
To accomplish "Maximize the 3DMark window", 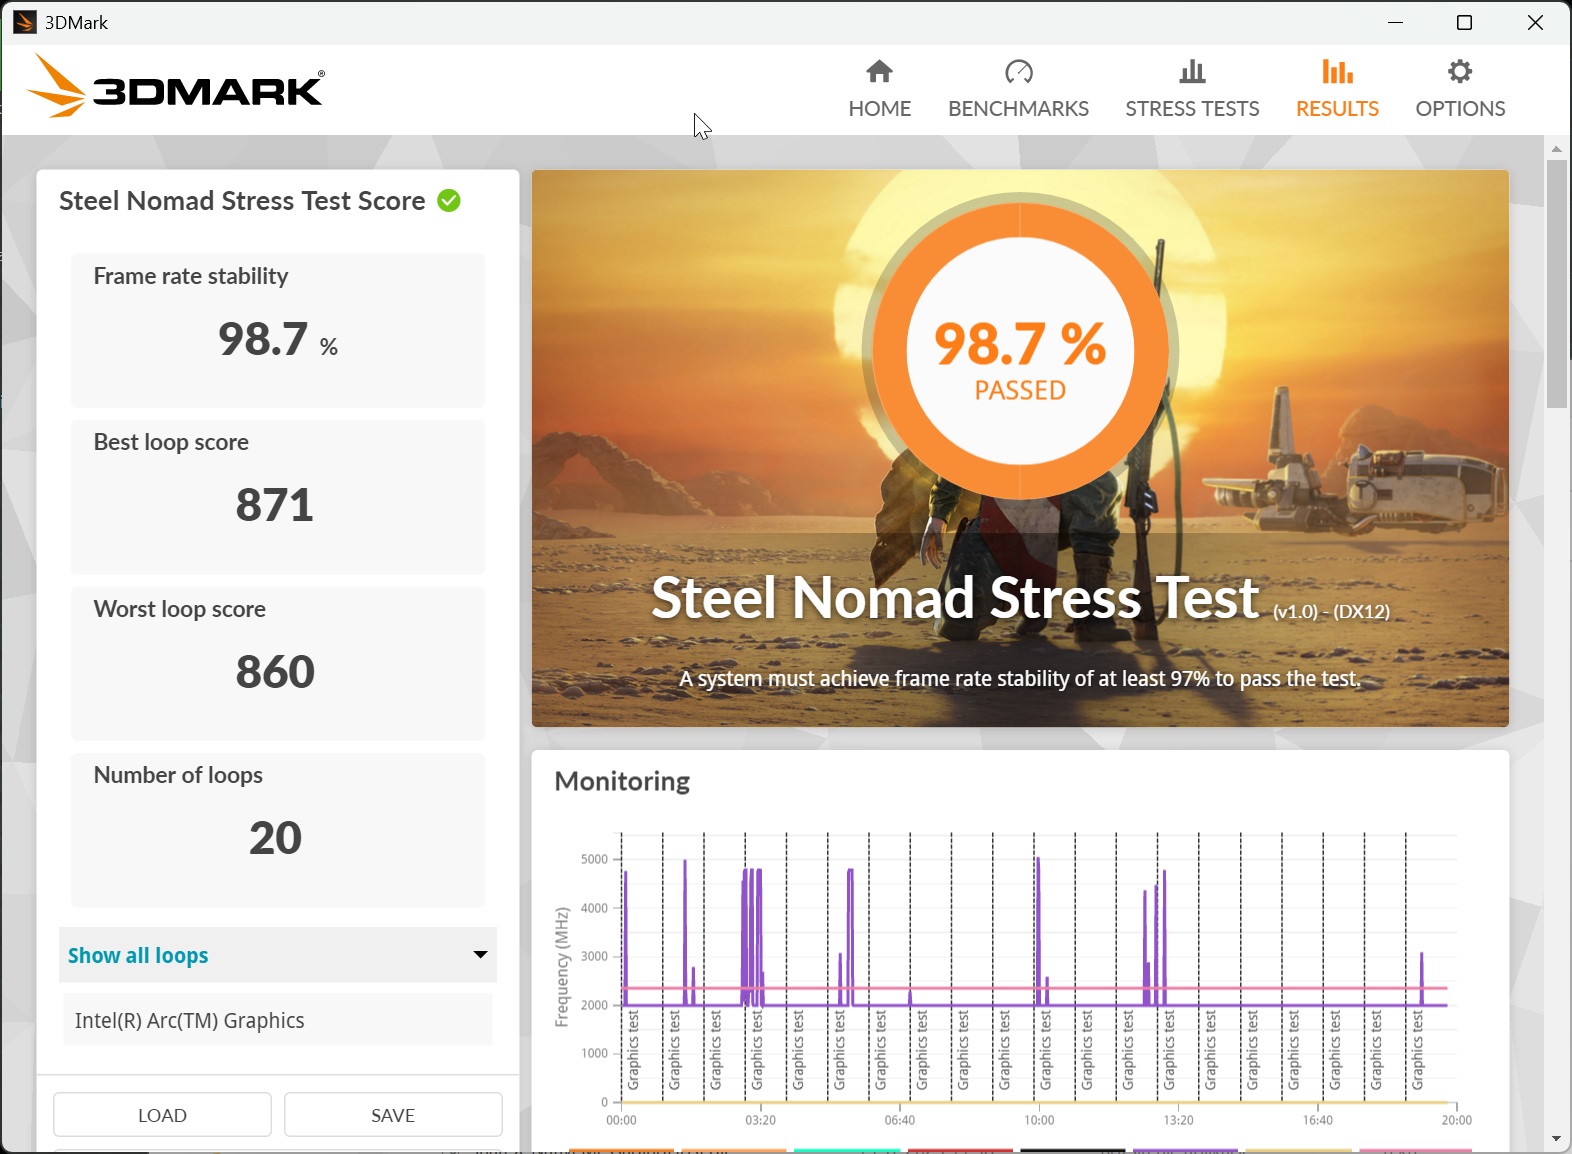I will click(1464, 22).
